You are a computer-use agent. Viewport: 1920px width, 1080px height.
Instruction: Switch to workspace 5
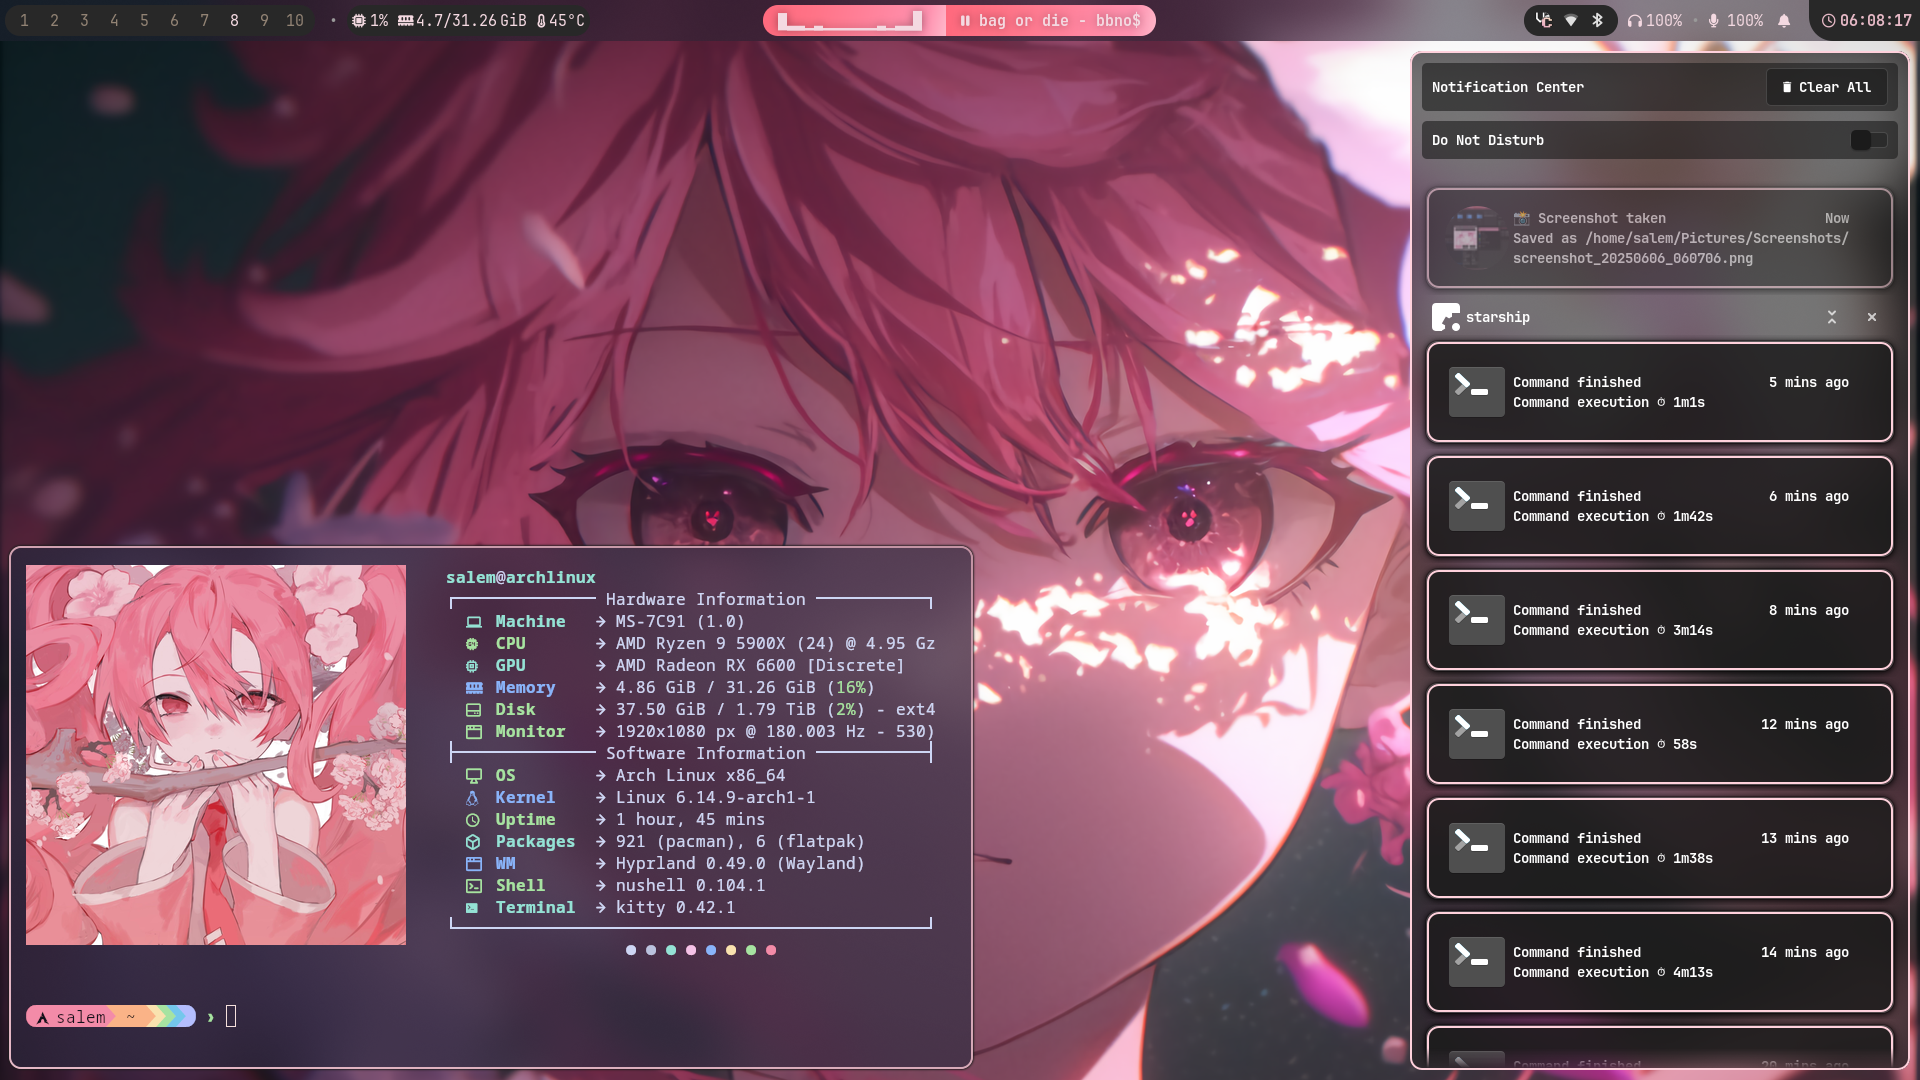click(144, 20)
